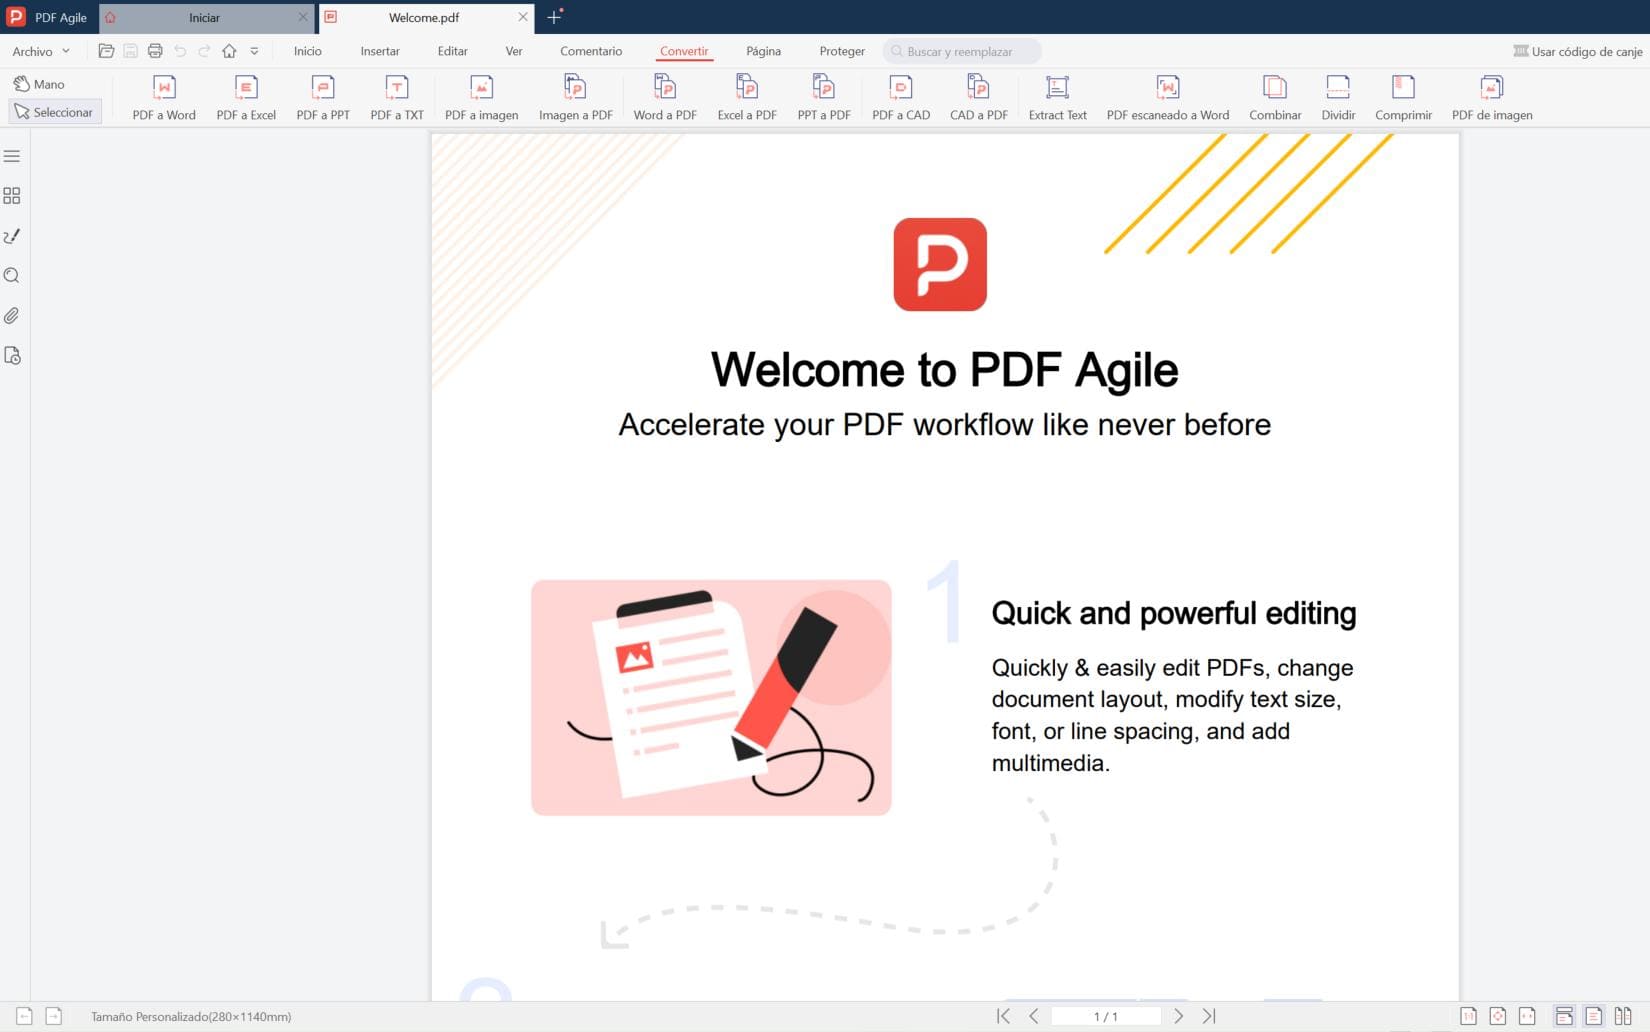
Task: Select the Welcome.pdf document tab
Action: coord(424,17)
